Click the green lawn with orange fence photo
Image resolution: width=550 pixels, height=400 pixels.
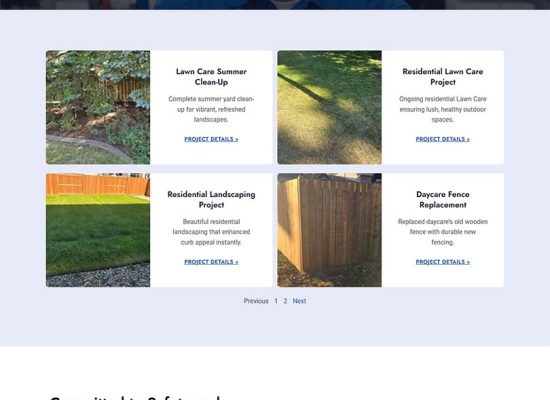tap(98, 230)
